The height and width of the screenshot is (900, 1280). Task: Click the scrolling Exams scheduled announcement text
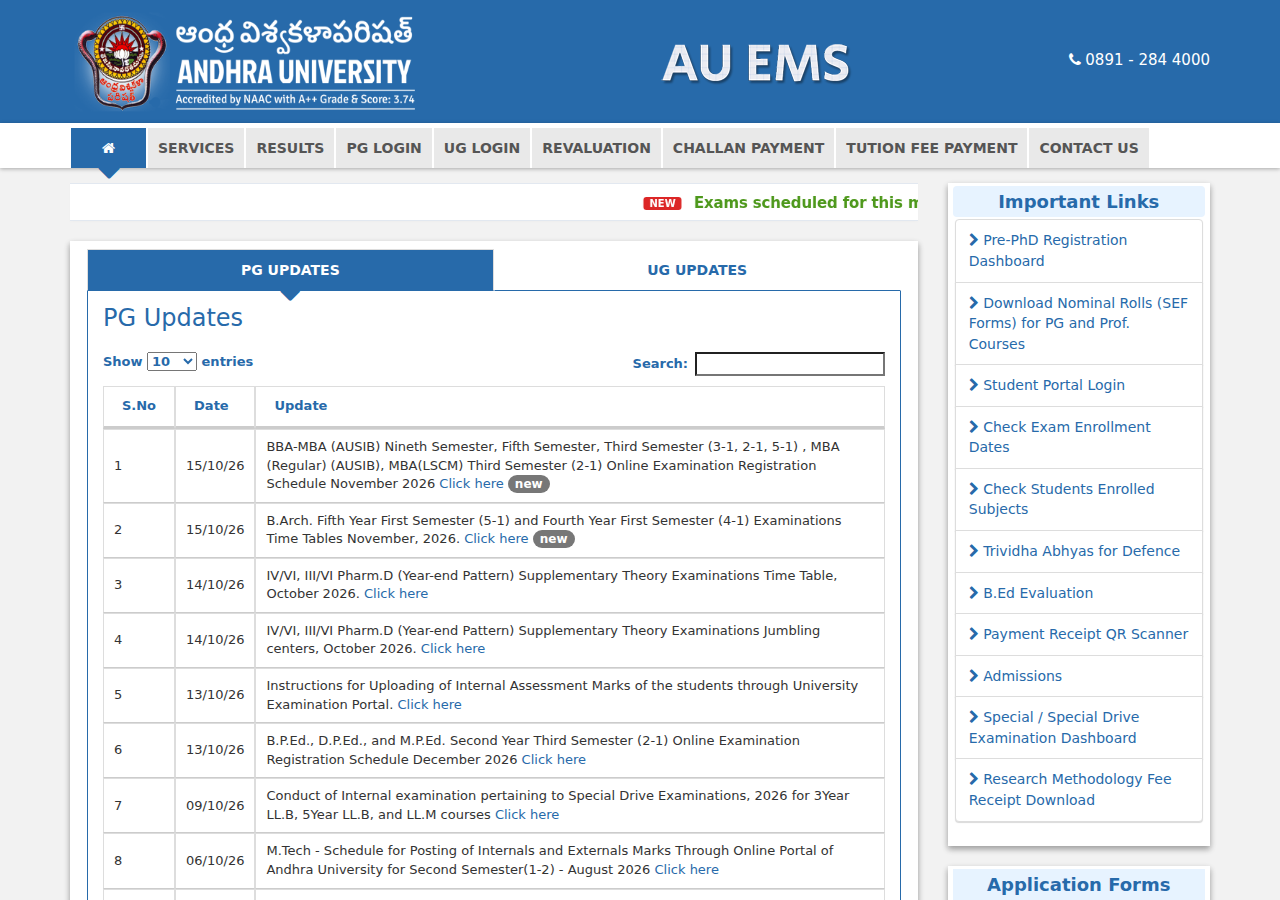point(806,203)
